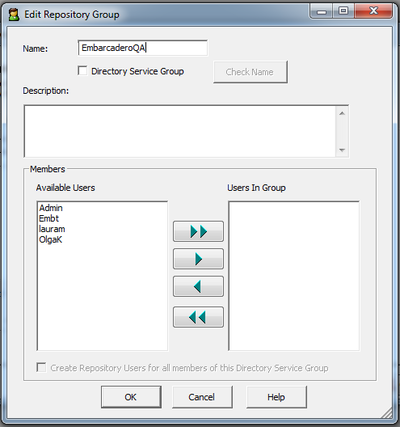400x427 pixels.
Task: Click the empty Users In Group list
Action: pyautogui.click(x=294, y=276)
